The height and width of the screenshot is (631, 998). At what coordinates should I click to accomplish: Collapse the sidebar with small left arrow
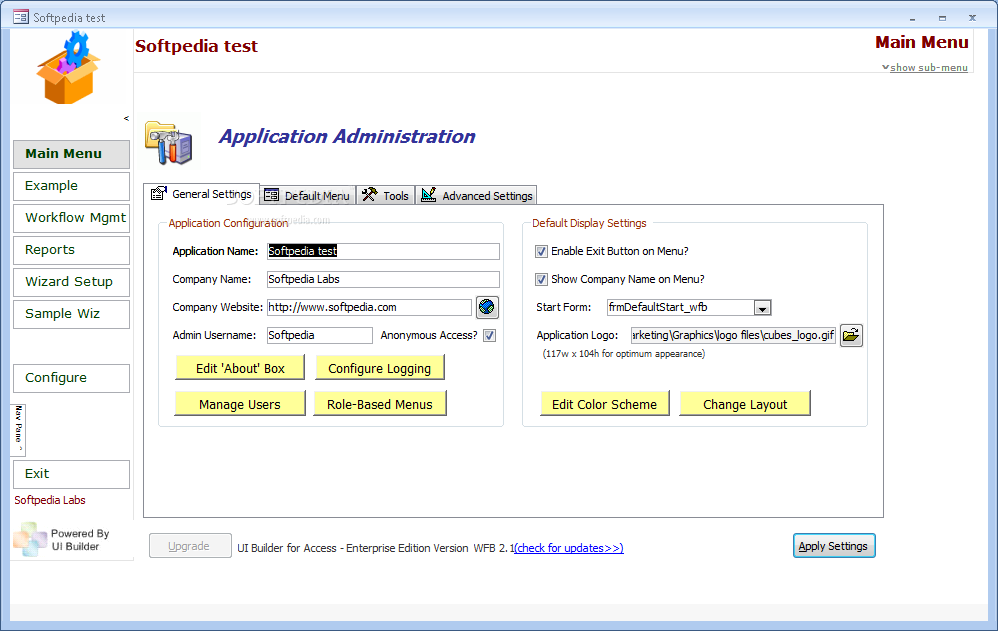[x=126, y=118]
